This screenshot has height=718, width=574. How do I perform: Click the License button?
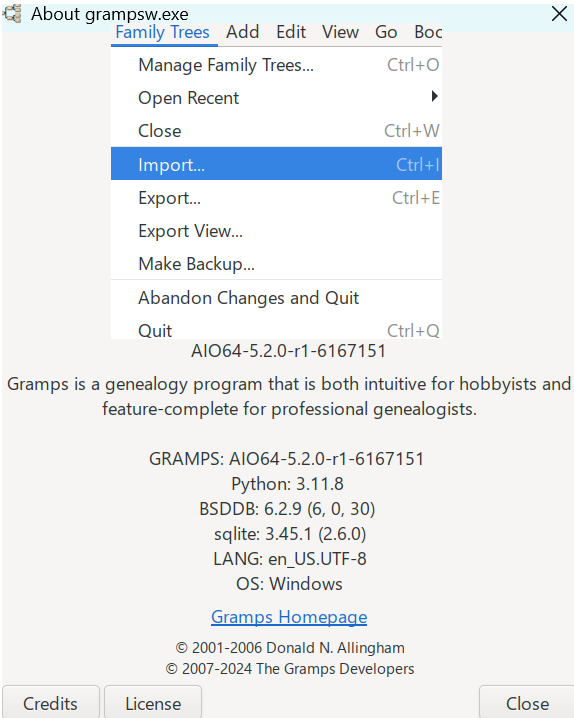pyautogui.click(x=153, y=703)
